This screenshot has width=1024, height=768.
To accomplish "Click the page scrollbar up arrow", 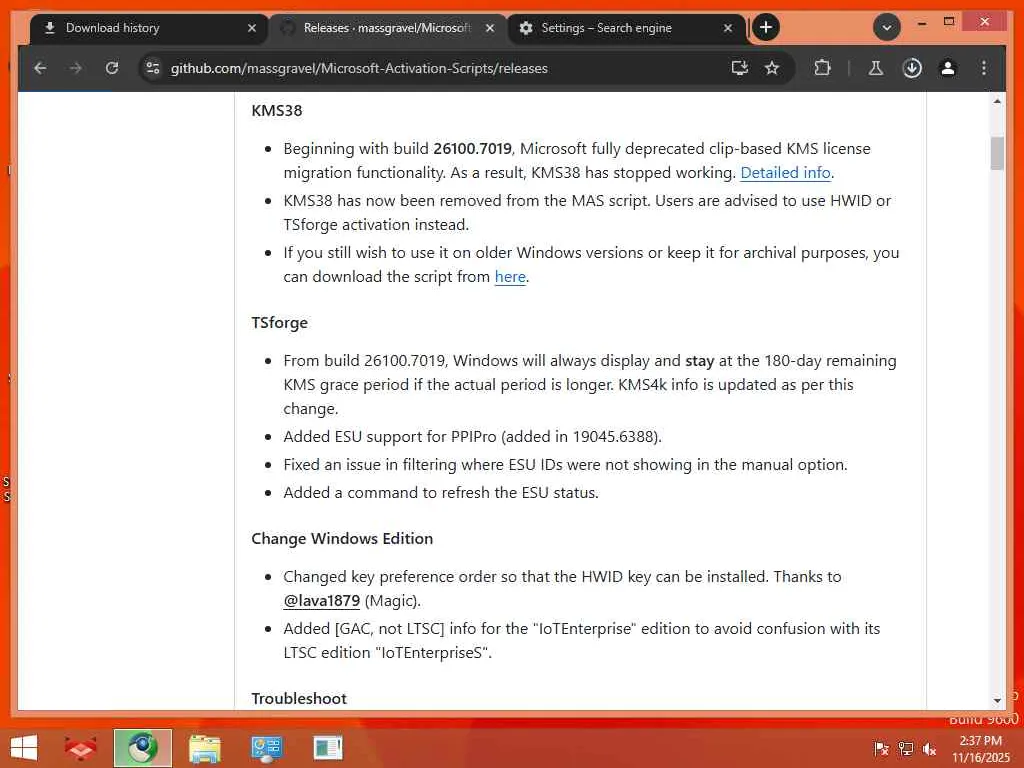I will tap(997, 101).
